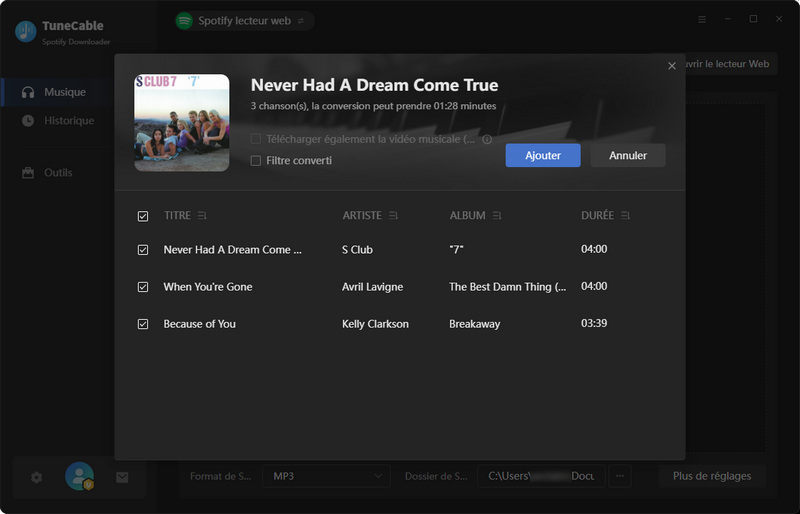Close the song selection dialog
The height and width of the screenshot is (514, 800).
[672, 66]
